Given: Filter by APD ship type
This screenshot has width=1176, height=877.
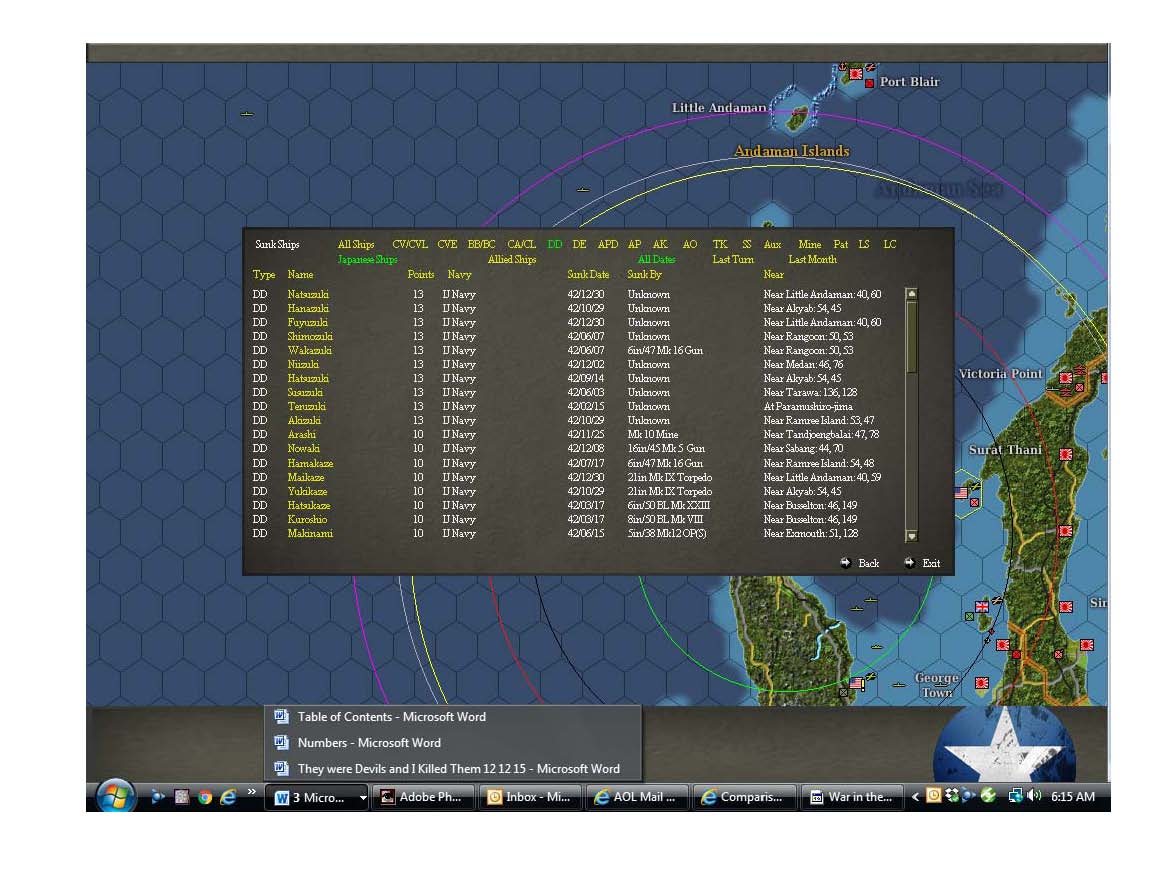Looking at the screenshot, I should [608, 245].
